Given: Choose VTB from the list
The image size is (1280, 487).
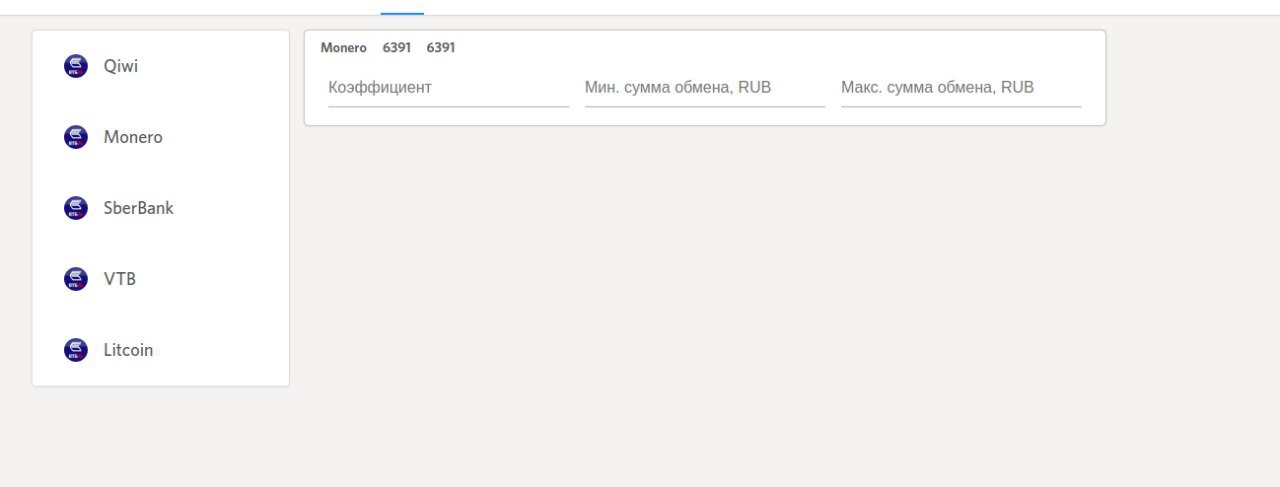Looking at the screenshot, I should 161,279.
